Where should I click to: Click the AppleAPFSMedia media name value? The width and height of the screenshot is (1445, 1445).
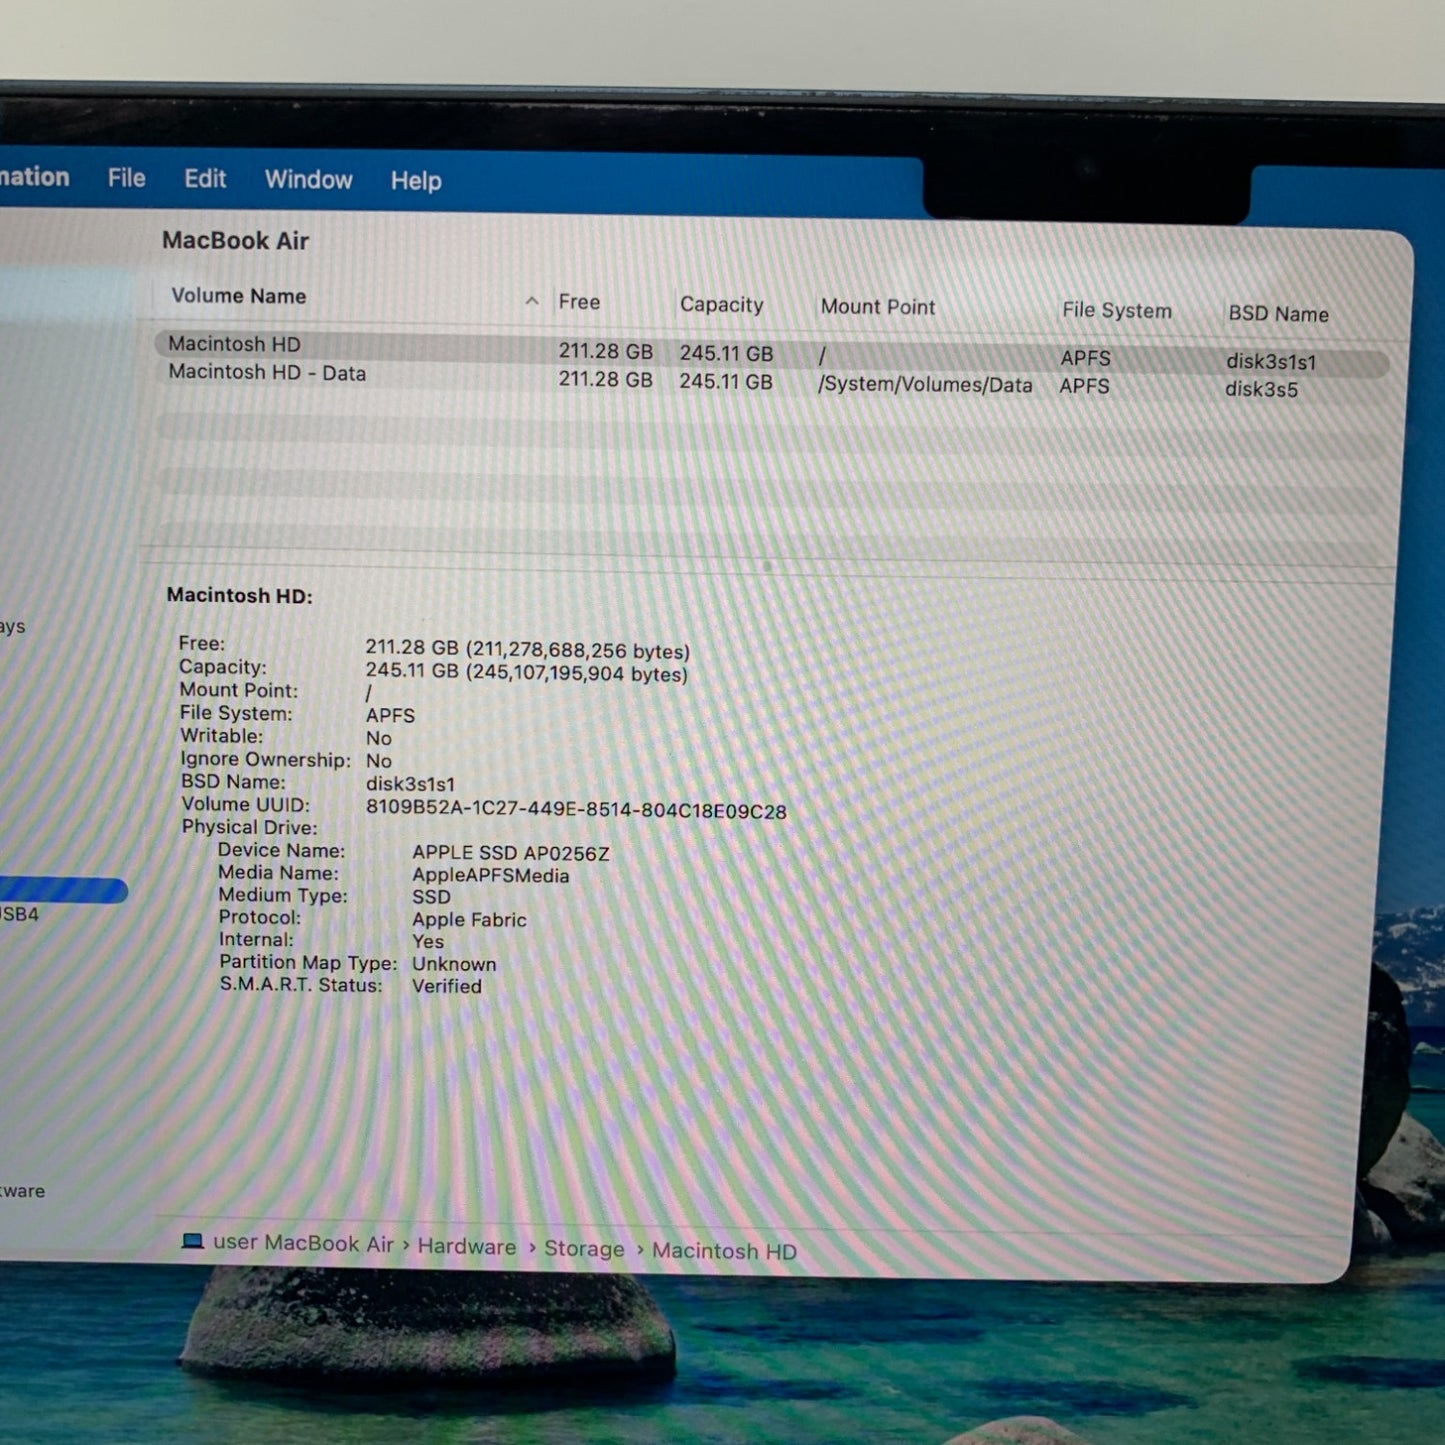pyautogui.click(x=491, y=876)
